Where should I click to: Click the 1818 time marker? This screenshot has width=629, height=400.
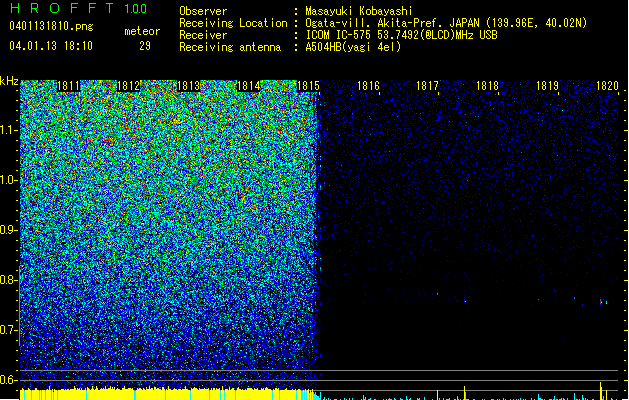(x=487, y=86)
